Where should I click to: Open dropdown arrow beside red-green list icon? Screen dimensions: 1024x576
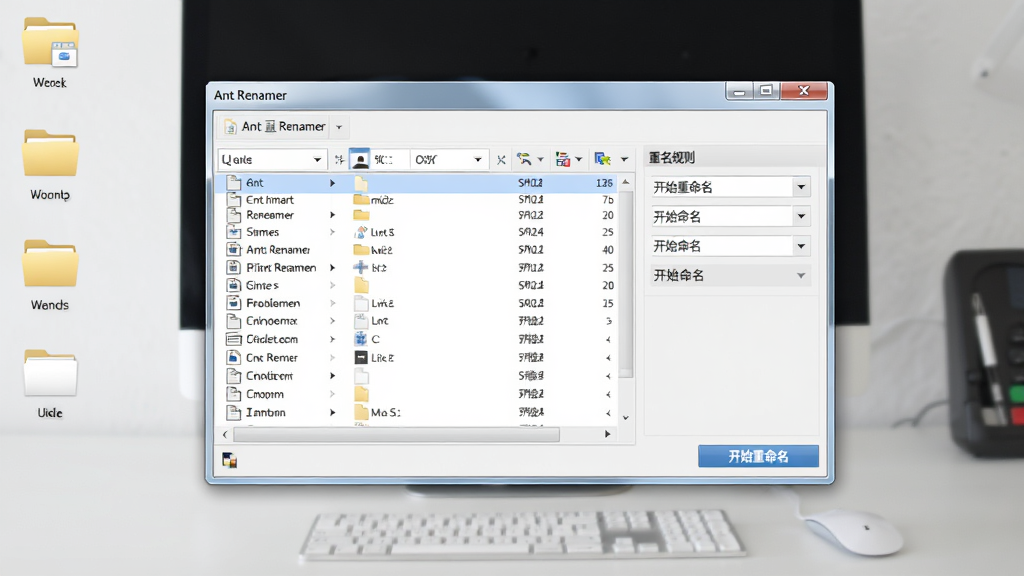point(579,159)
